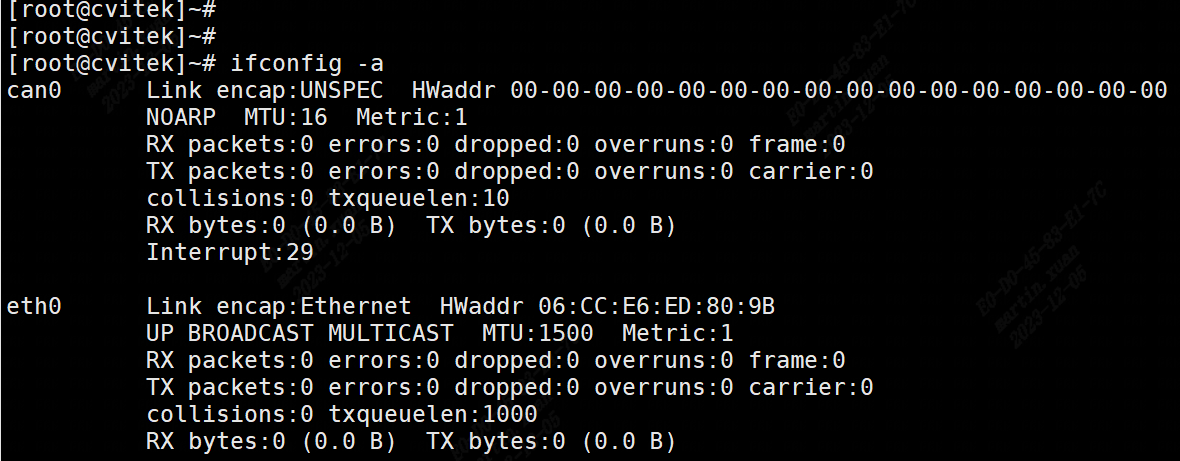
Task: Click the MTU:16 value
Action: 285,117
